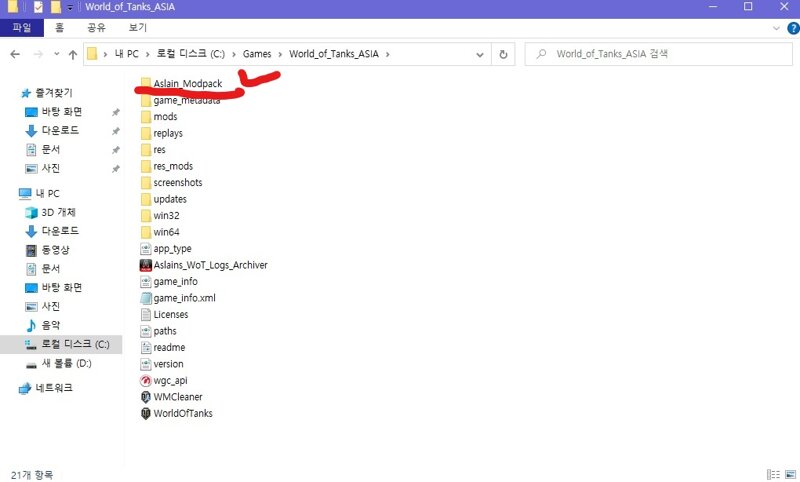Click Games breadcrumb in address bar
The width and height of the screenshot is (800, 482).
pyautogui.click(x=257, y=54)
